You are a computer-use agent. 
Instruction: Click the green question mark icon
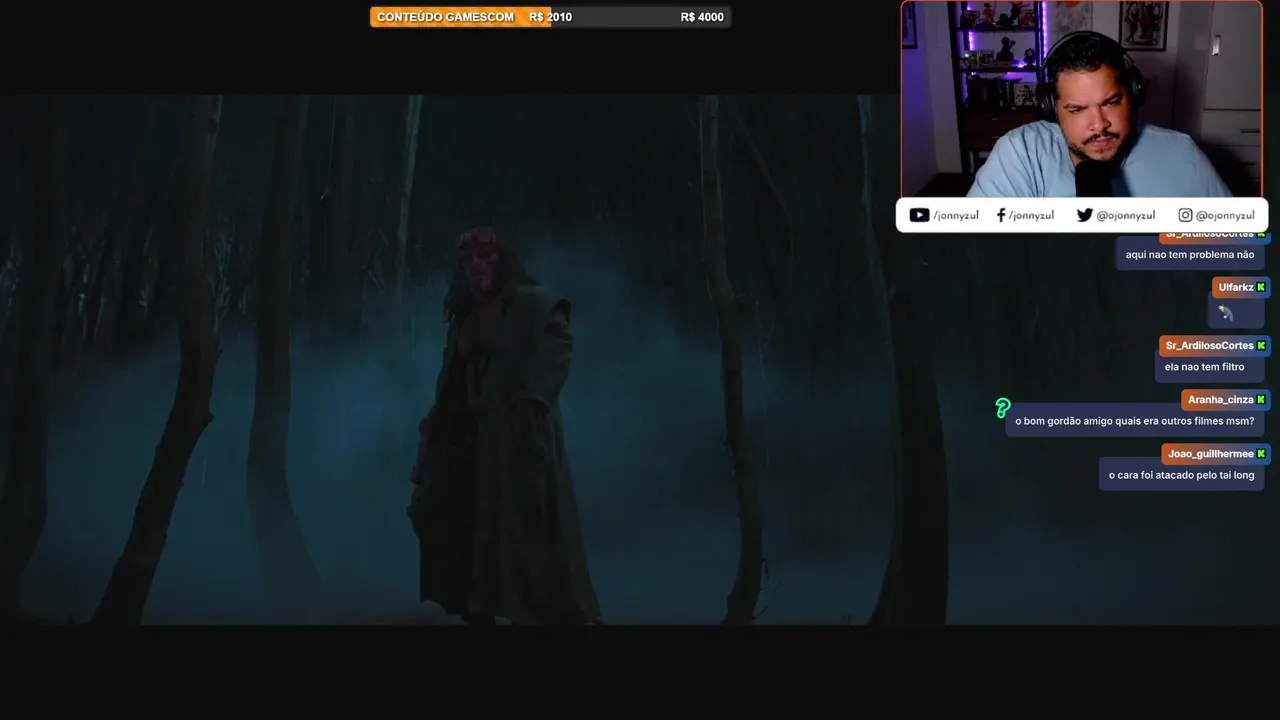click(x=1003, y=408)
